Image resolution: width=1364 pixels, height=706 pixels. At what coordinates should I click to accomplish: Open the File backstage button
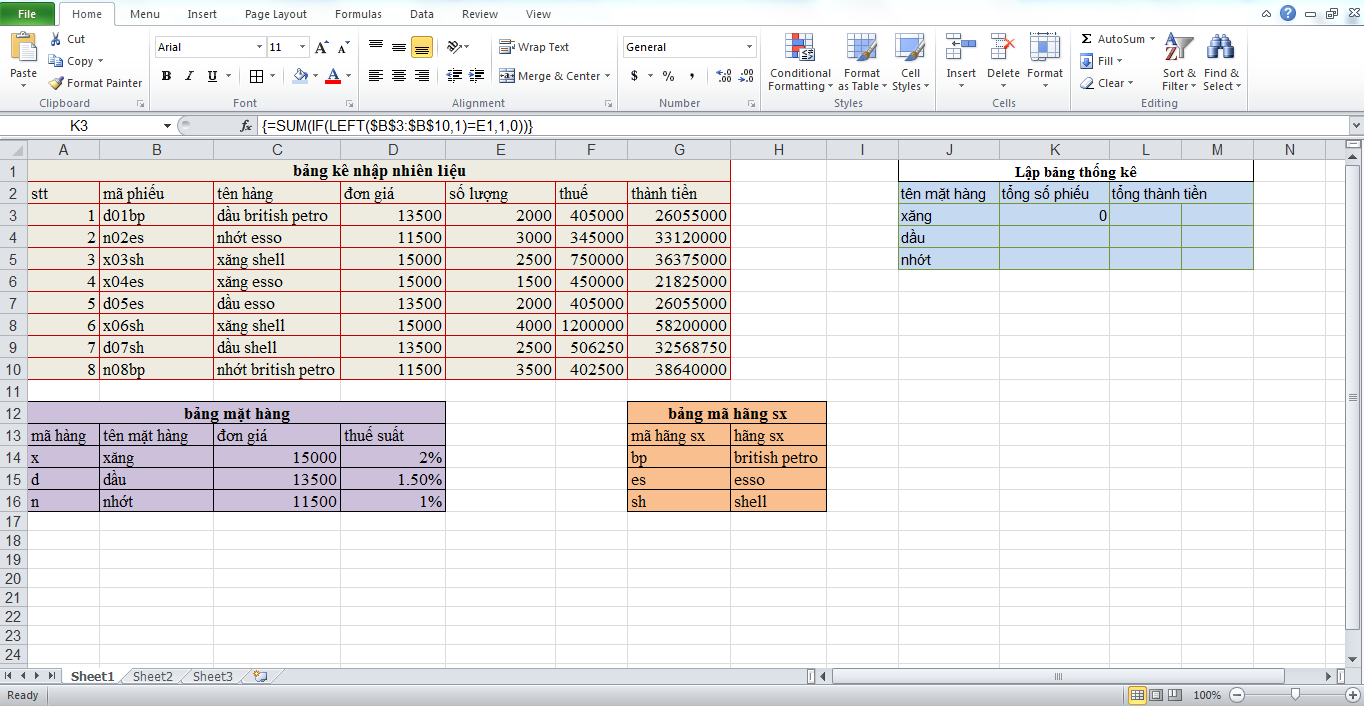pos(27,14)
